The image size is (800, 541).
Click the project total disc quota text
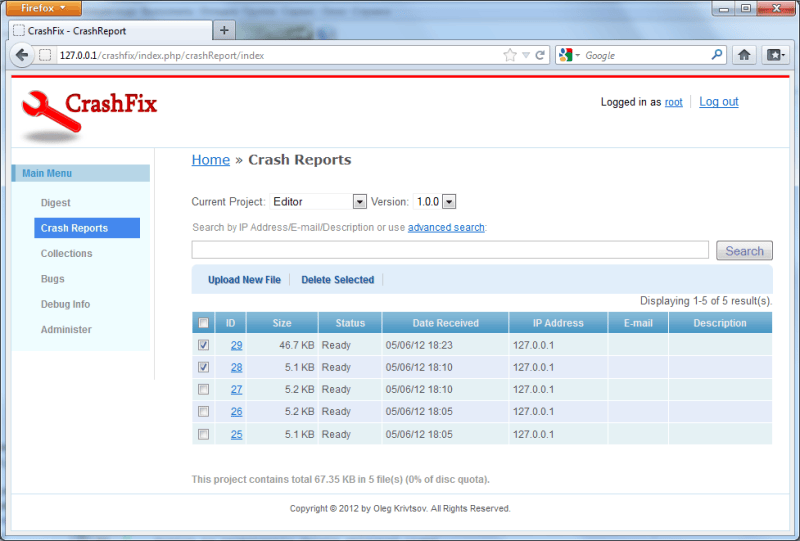pyautogui.click(x=340, y=479)
